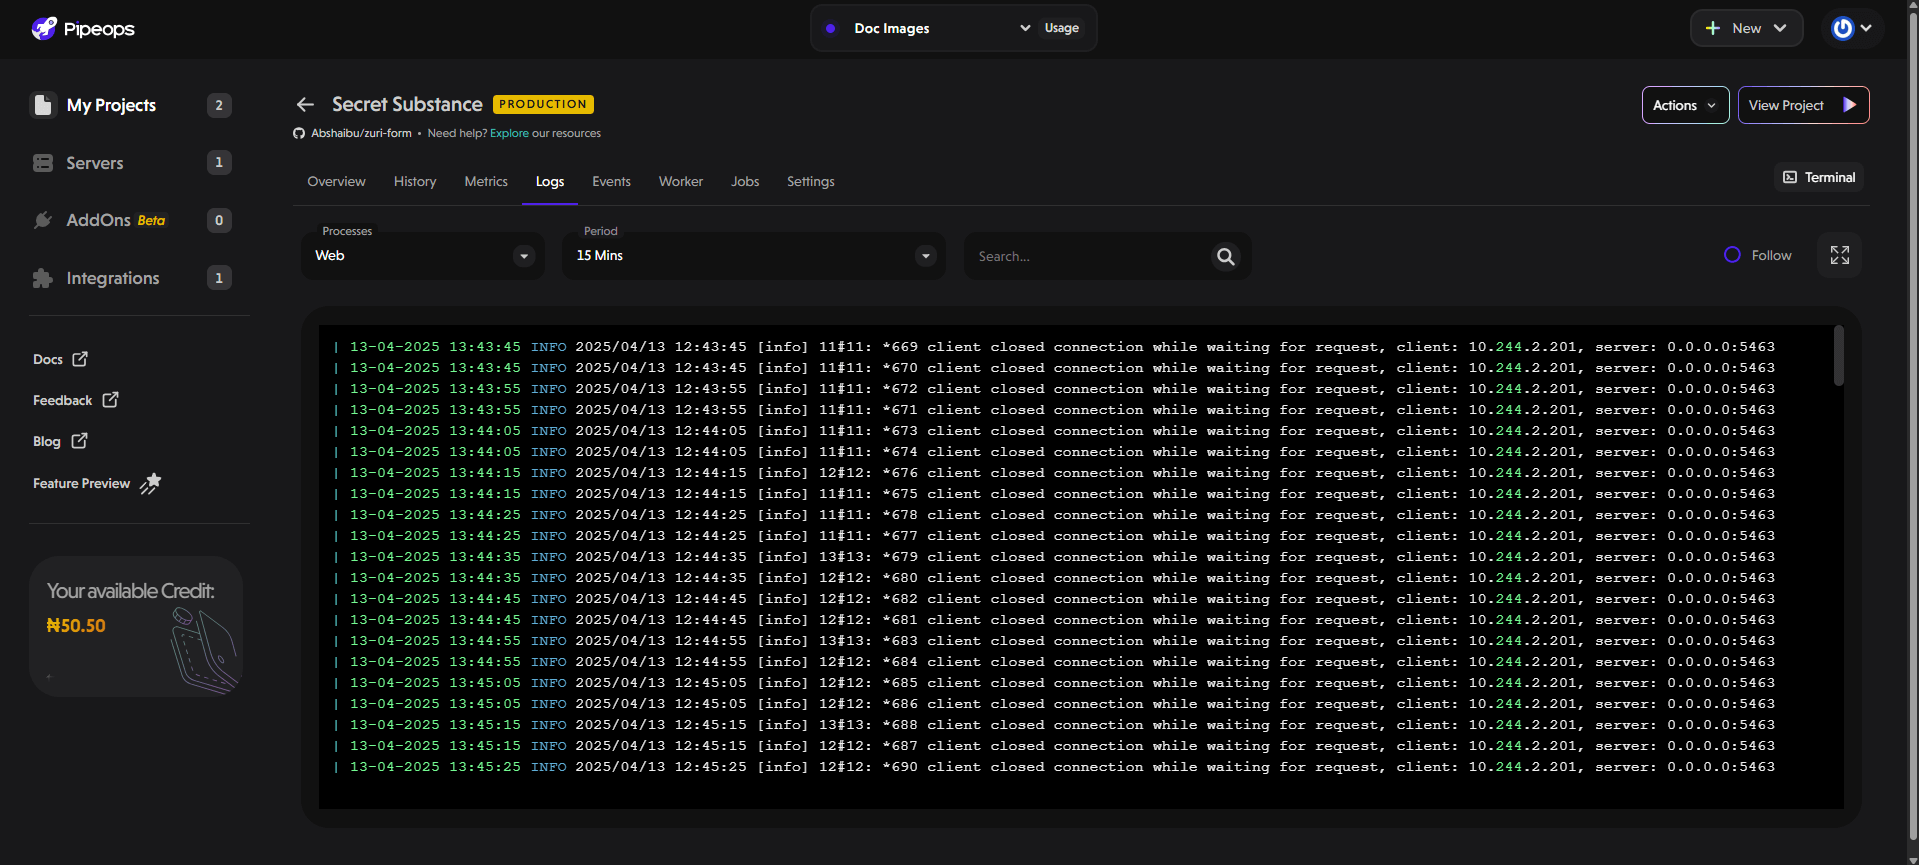Open the Feedback link
This screenshot has height=865, width=1919.
(75, 400)
